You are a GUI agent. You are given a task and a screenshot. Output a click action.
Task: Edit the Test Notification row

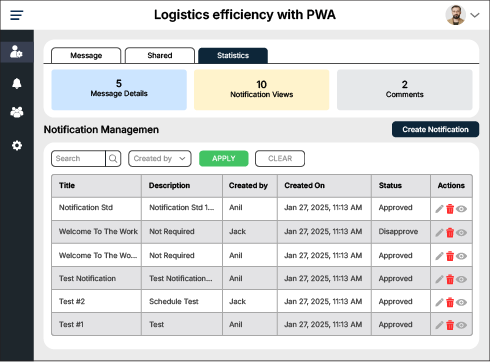(x=439, y=279)
